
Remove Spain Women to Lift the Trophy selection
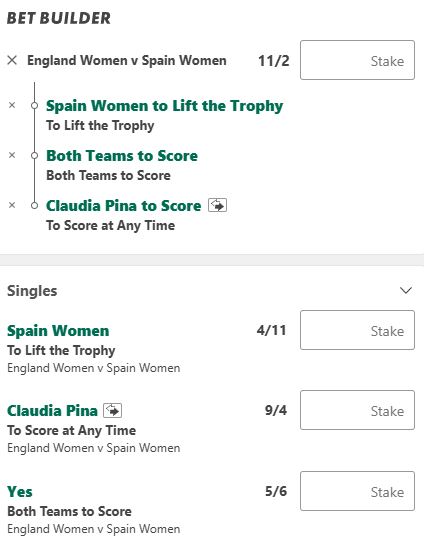click(x=12, y=105)
